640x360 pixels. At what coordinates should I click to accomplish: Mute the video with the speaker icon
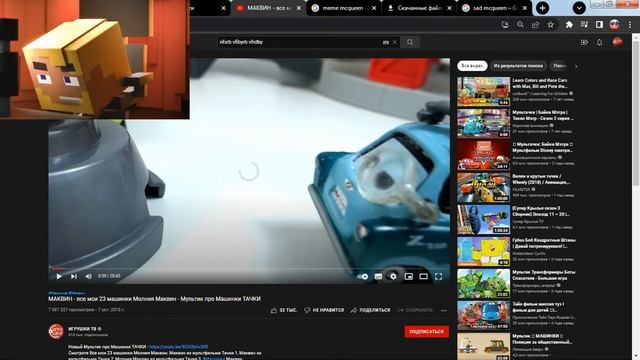point(89,276)
